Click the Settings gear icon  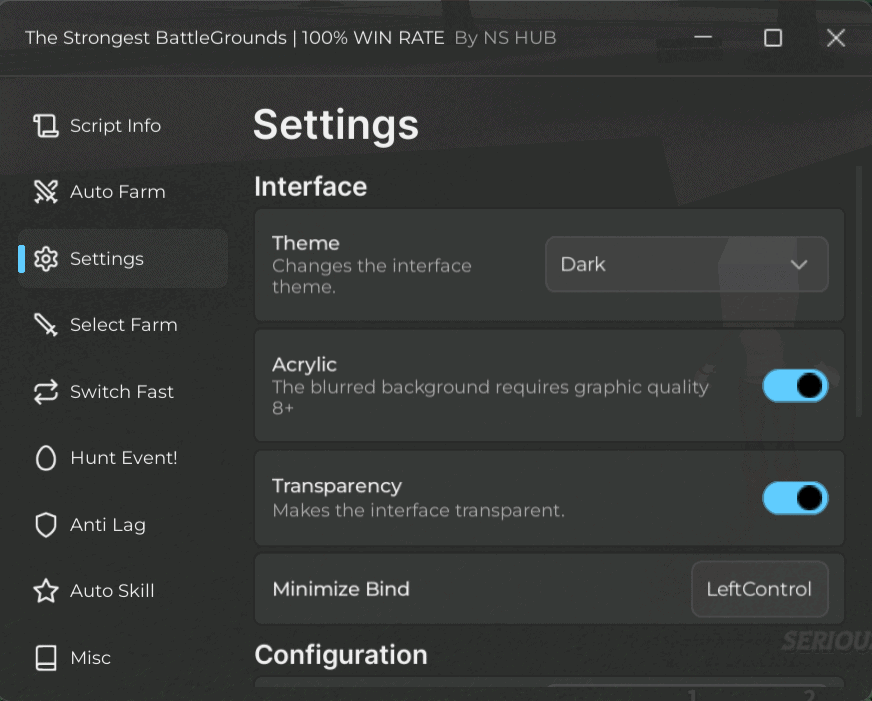coord(46,258)
